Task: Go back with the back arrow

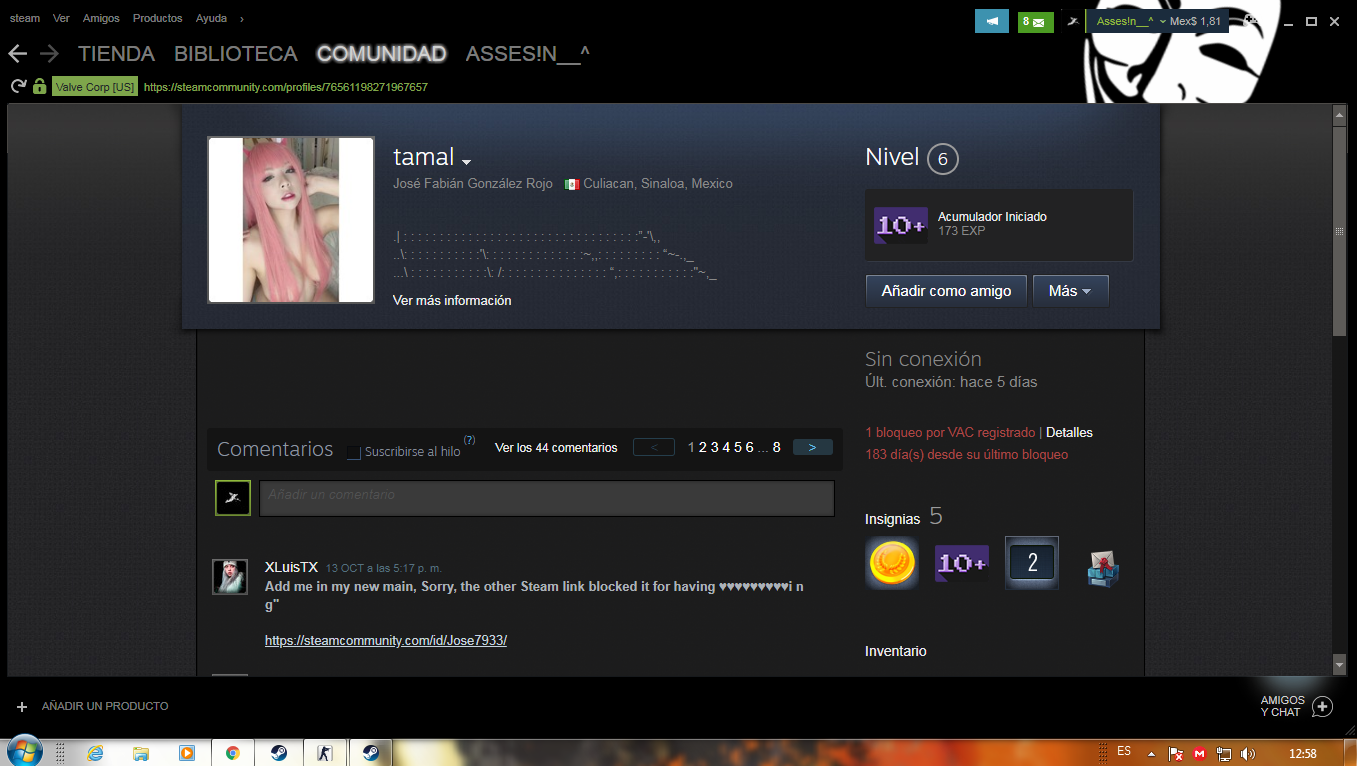Action: click(x=17, y=54)
